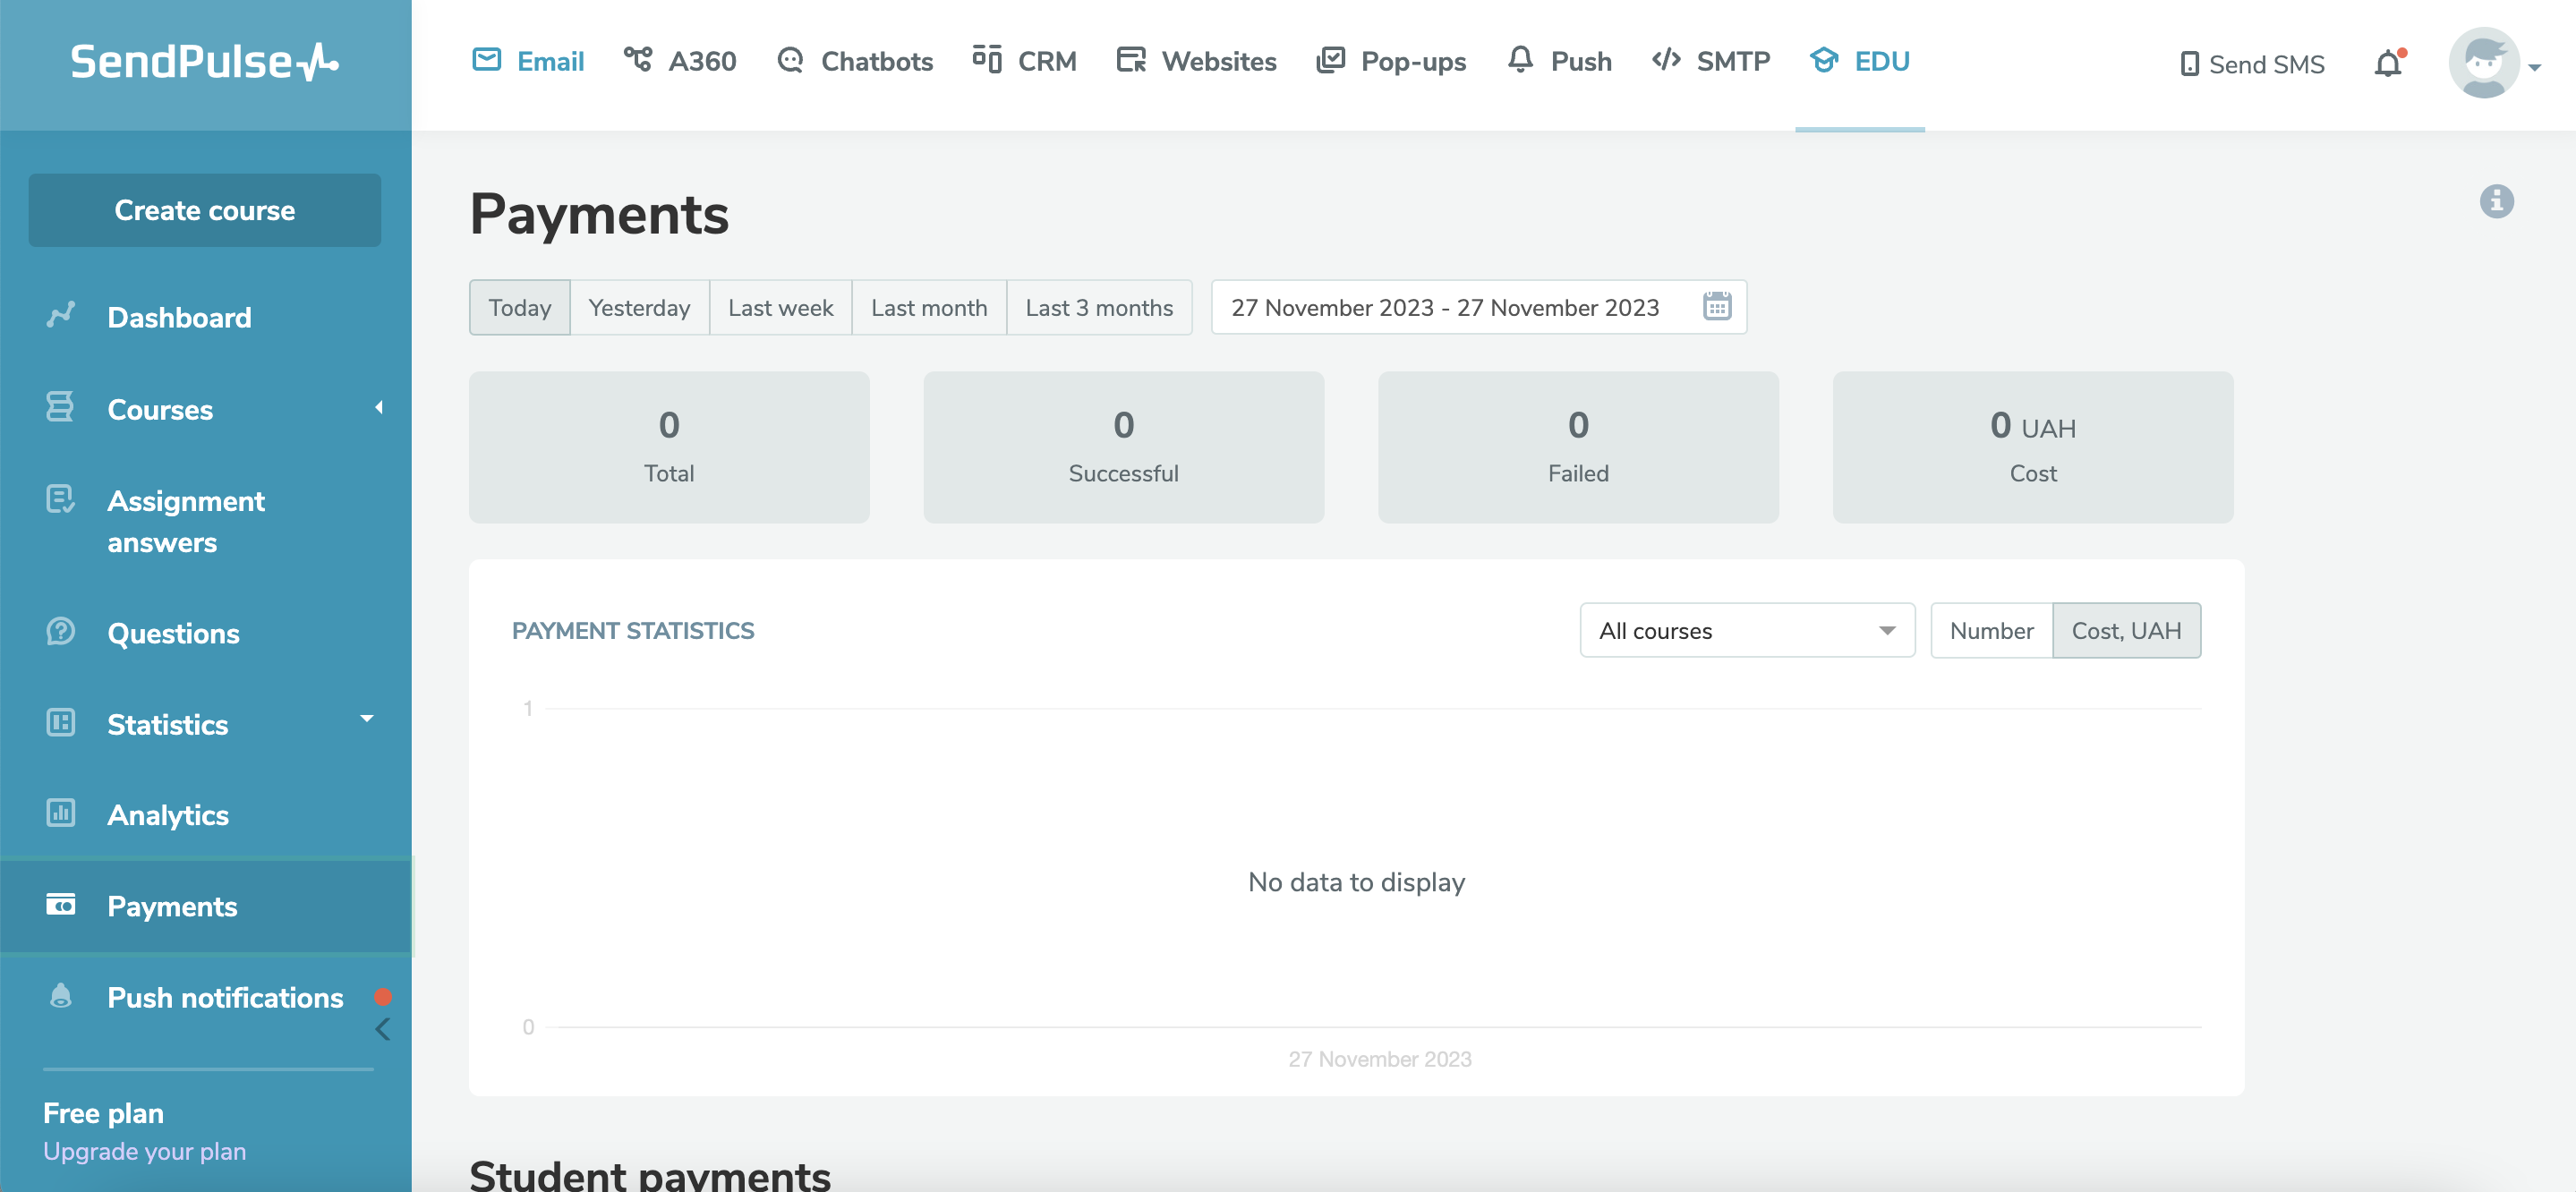The width and height of the screenshot is (2576, 1192).
Task: Click the date range input field
Action: coord(1479,307)
